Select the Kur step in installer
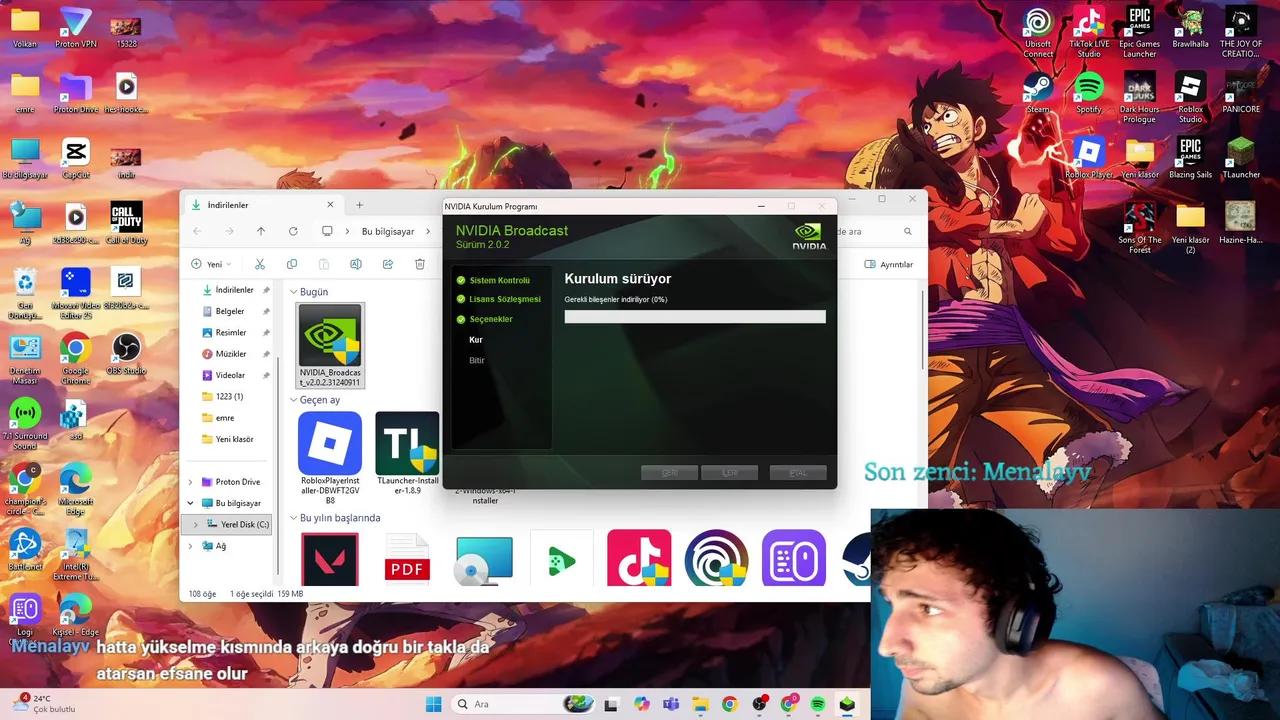This screenshot has width=1280, height=720. tap(476, 340)
